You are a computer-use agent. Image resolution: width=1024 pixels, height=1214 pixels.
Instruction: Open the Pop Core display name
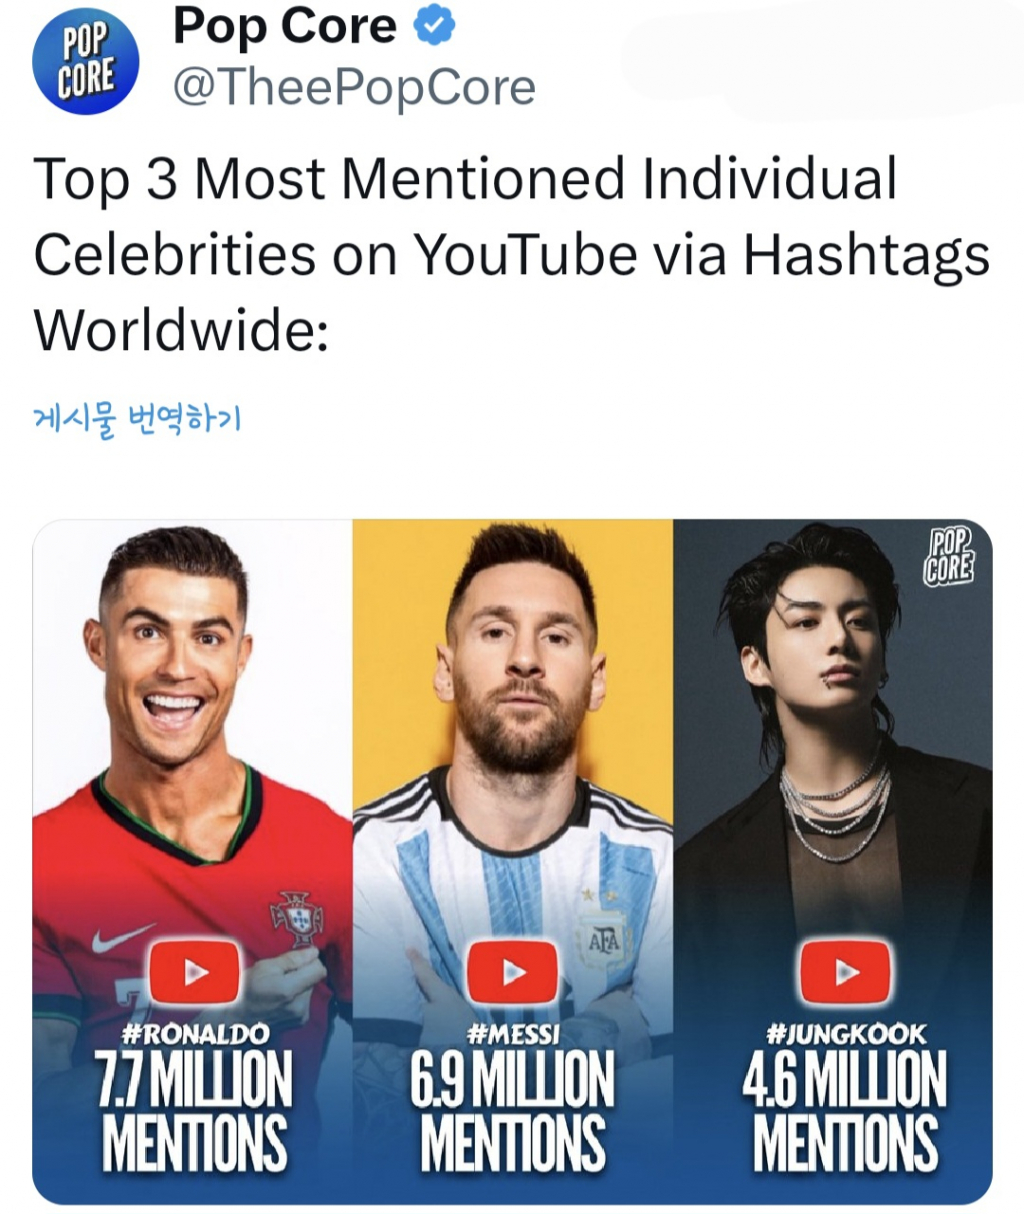[x=285, y=27]
